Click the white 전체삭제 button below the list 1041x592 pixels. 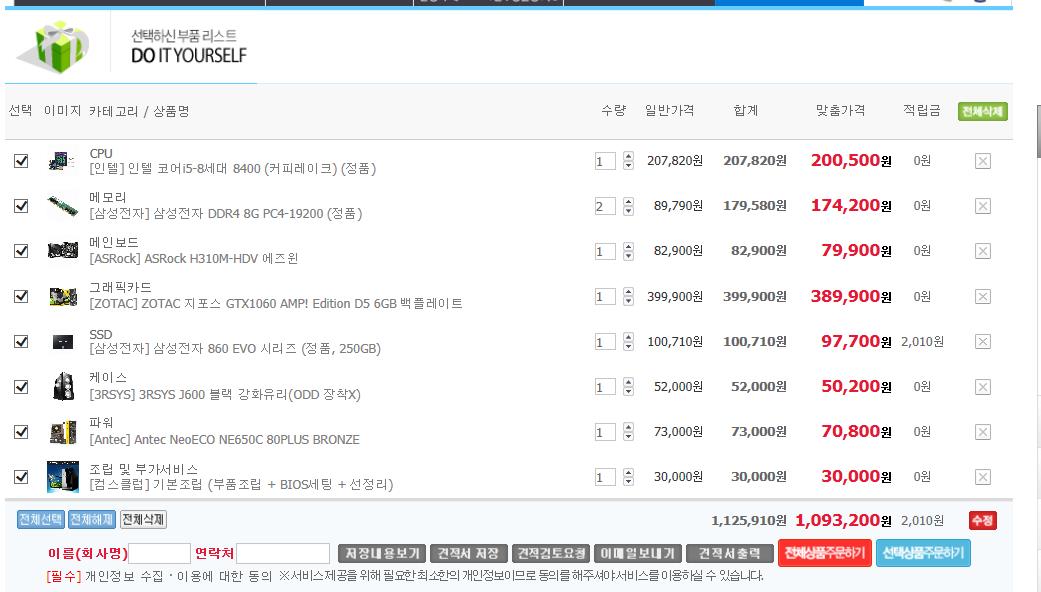143,520
